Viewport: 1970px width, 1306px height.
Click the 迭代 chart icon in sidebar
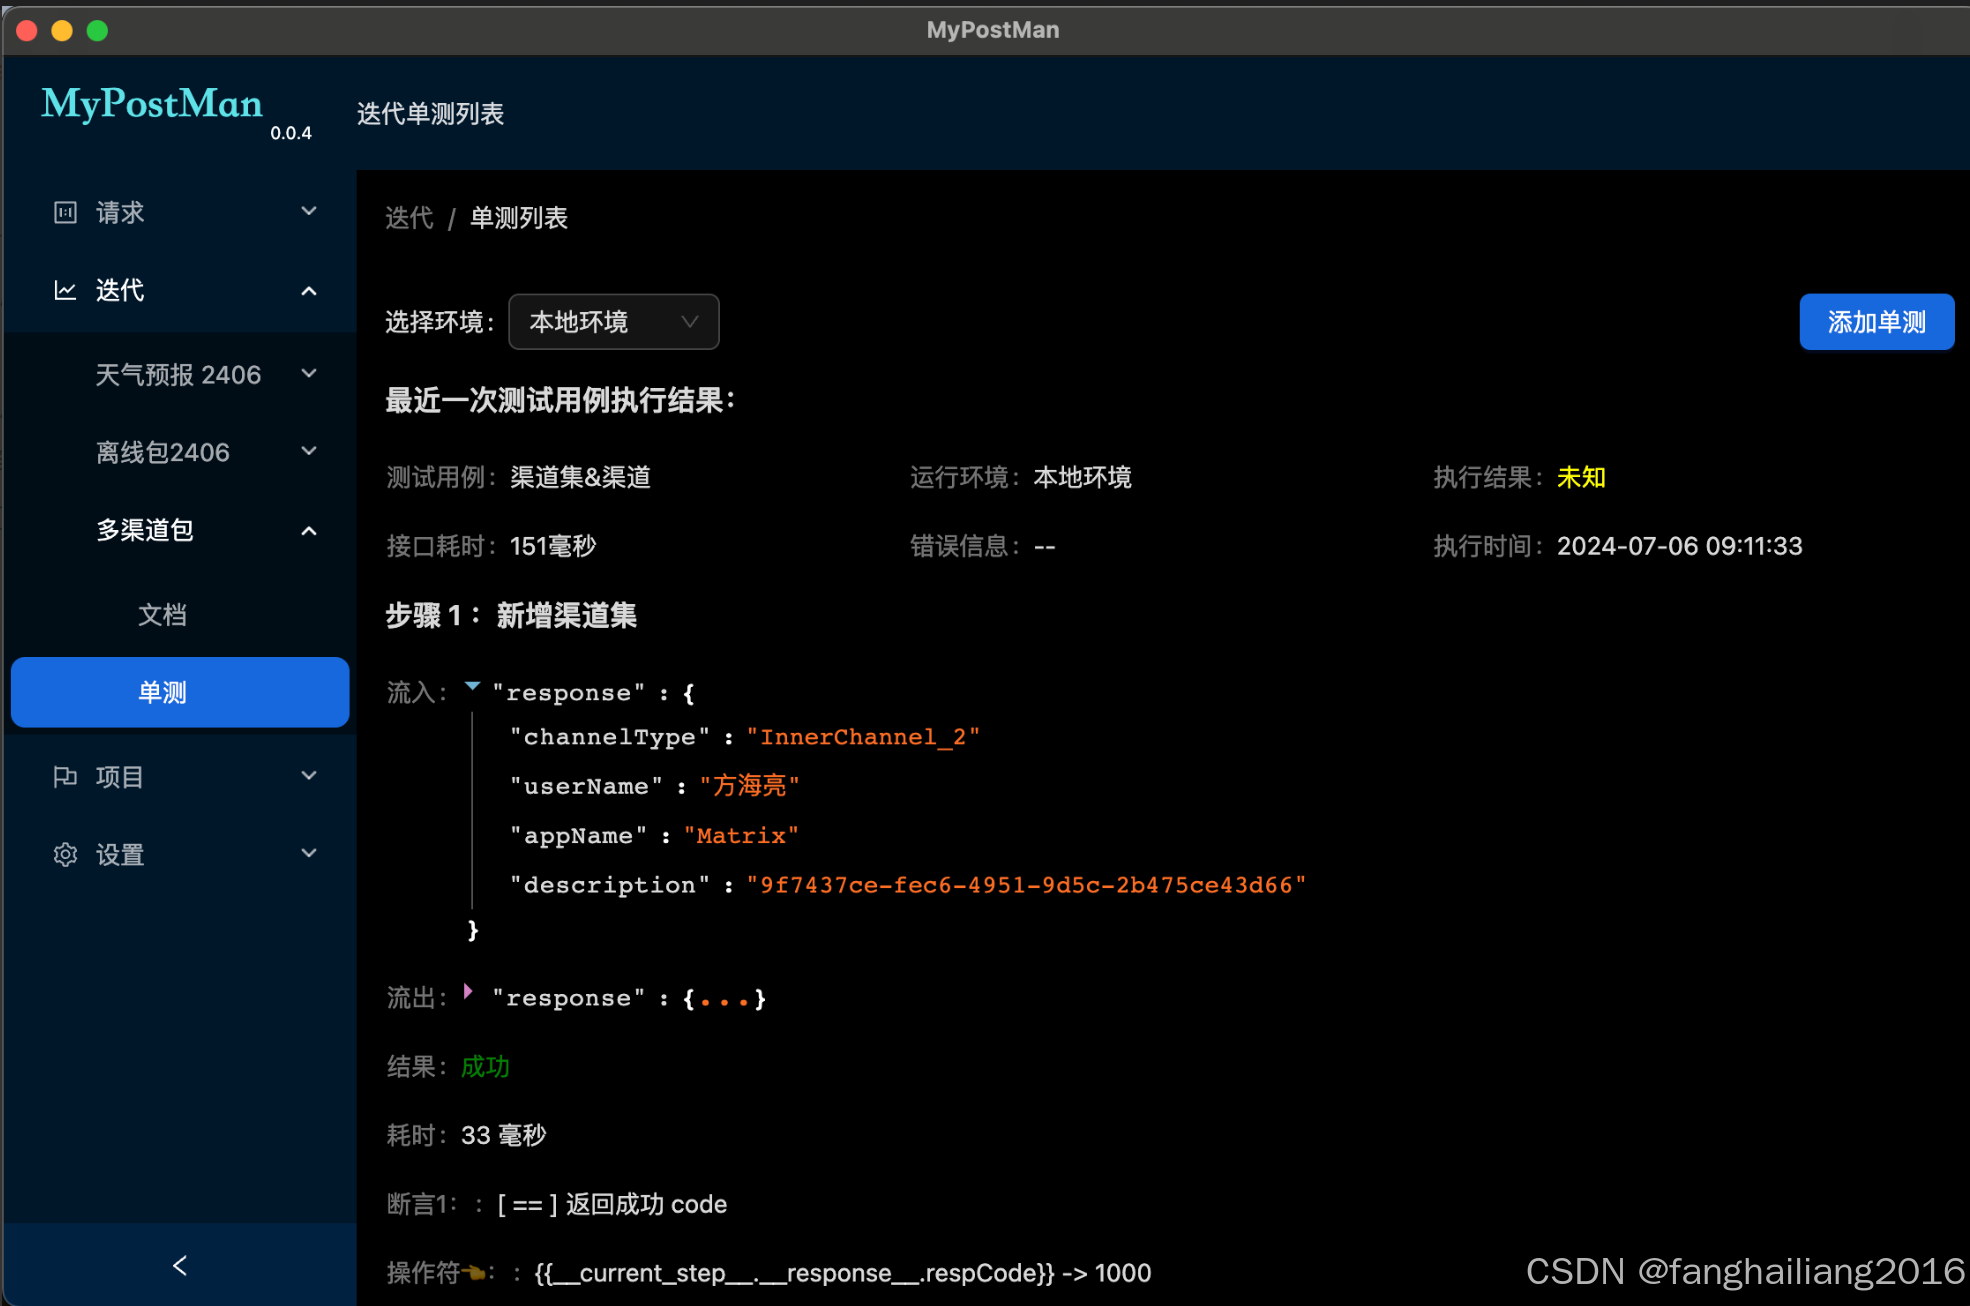[64, 290]
